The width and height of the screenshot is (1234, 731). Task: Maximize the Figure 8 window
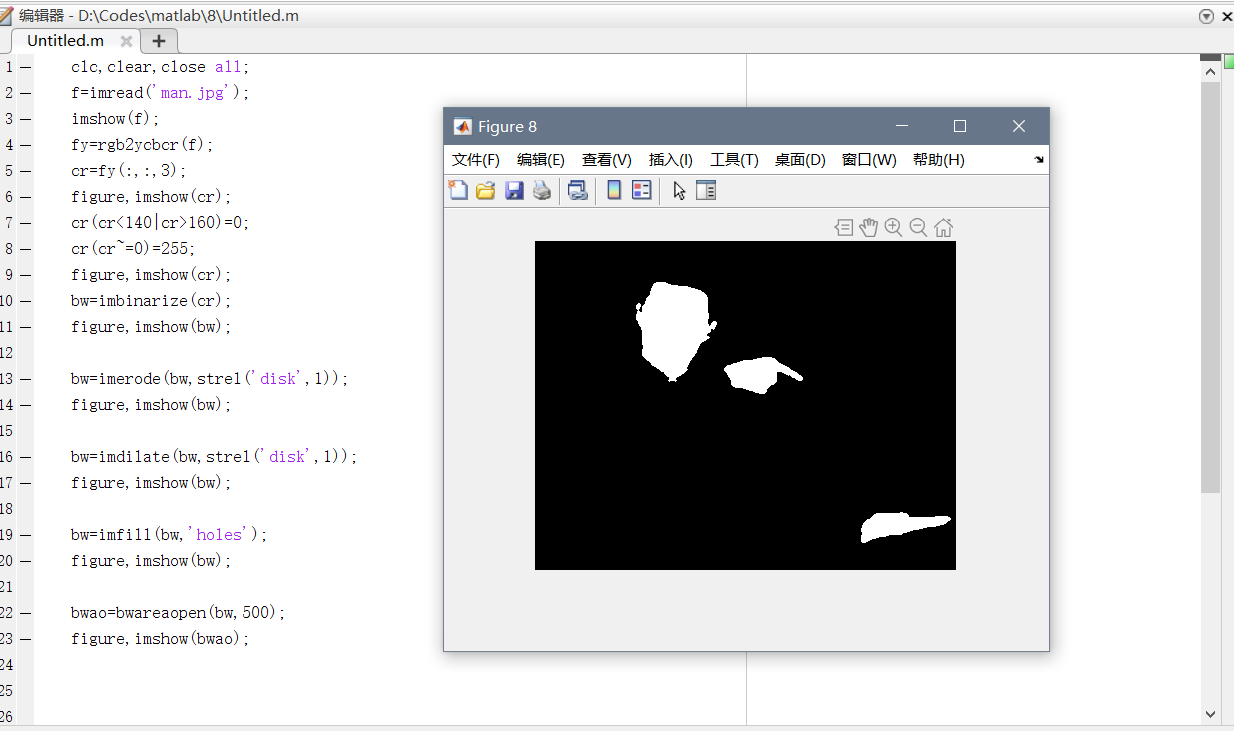(x=960, y=126)
